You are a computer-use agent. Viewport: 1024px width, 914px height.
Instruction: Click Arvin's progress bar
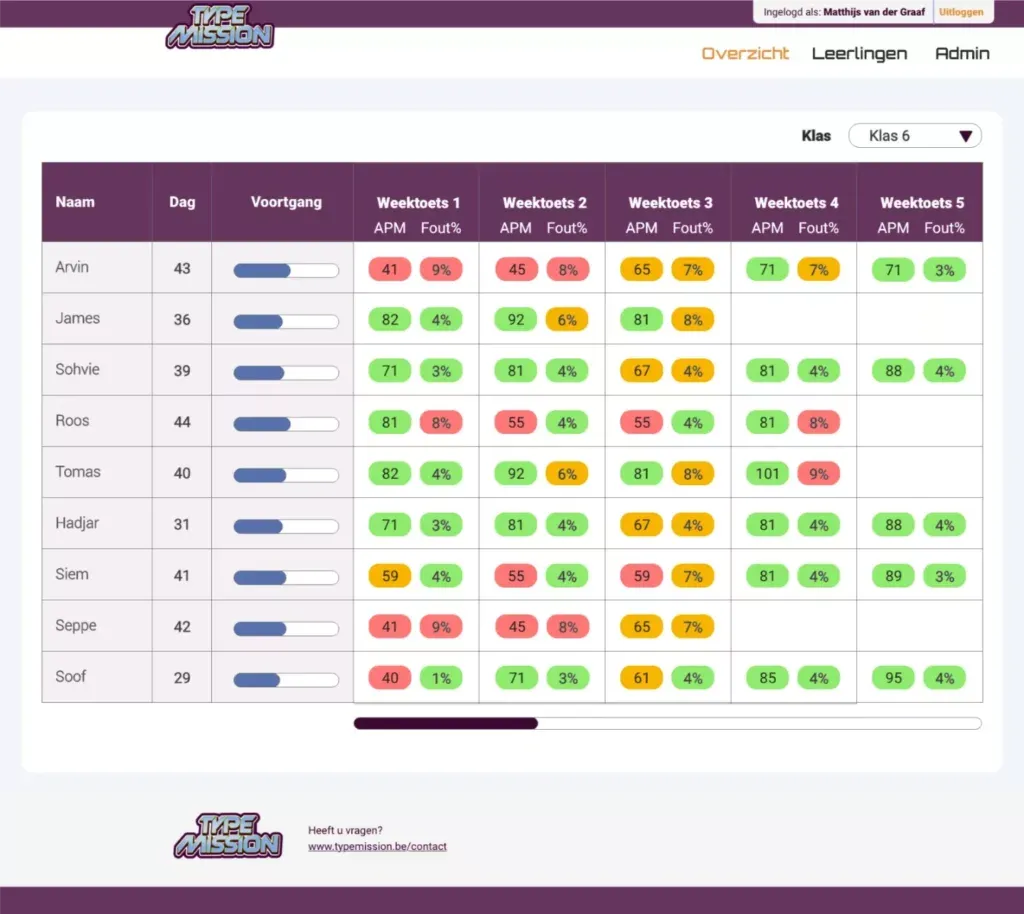286,270
